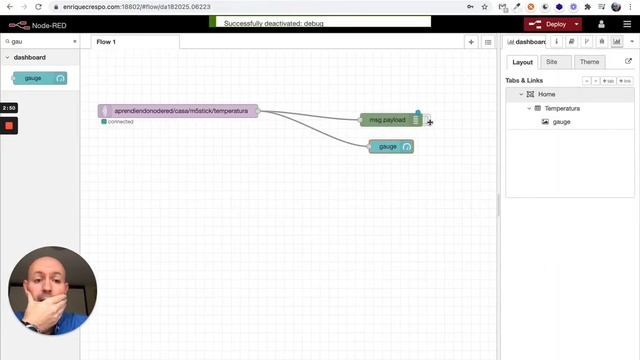The height and width of the screenshot is (360, 640).
Task: Open the saved passwords key icon
Action: point(470,7)
